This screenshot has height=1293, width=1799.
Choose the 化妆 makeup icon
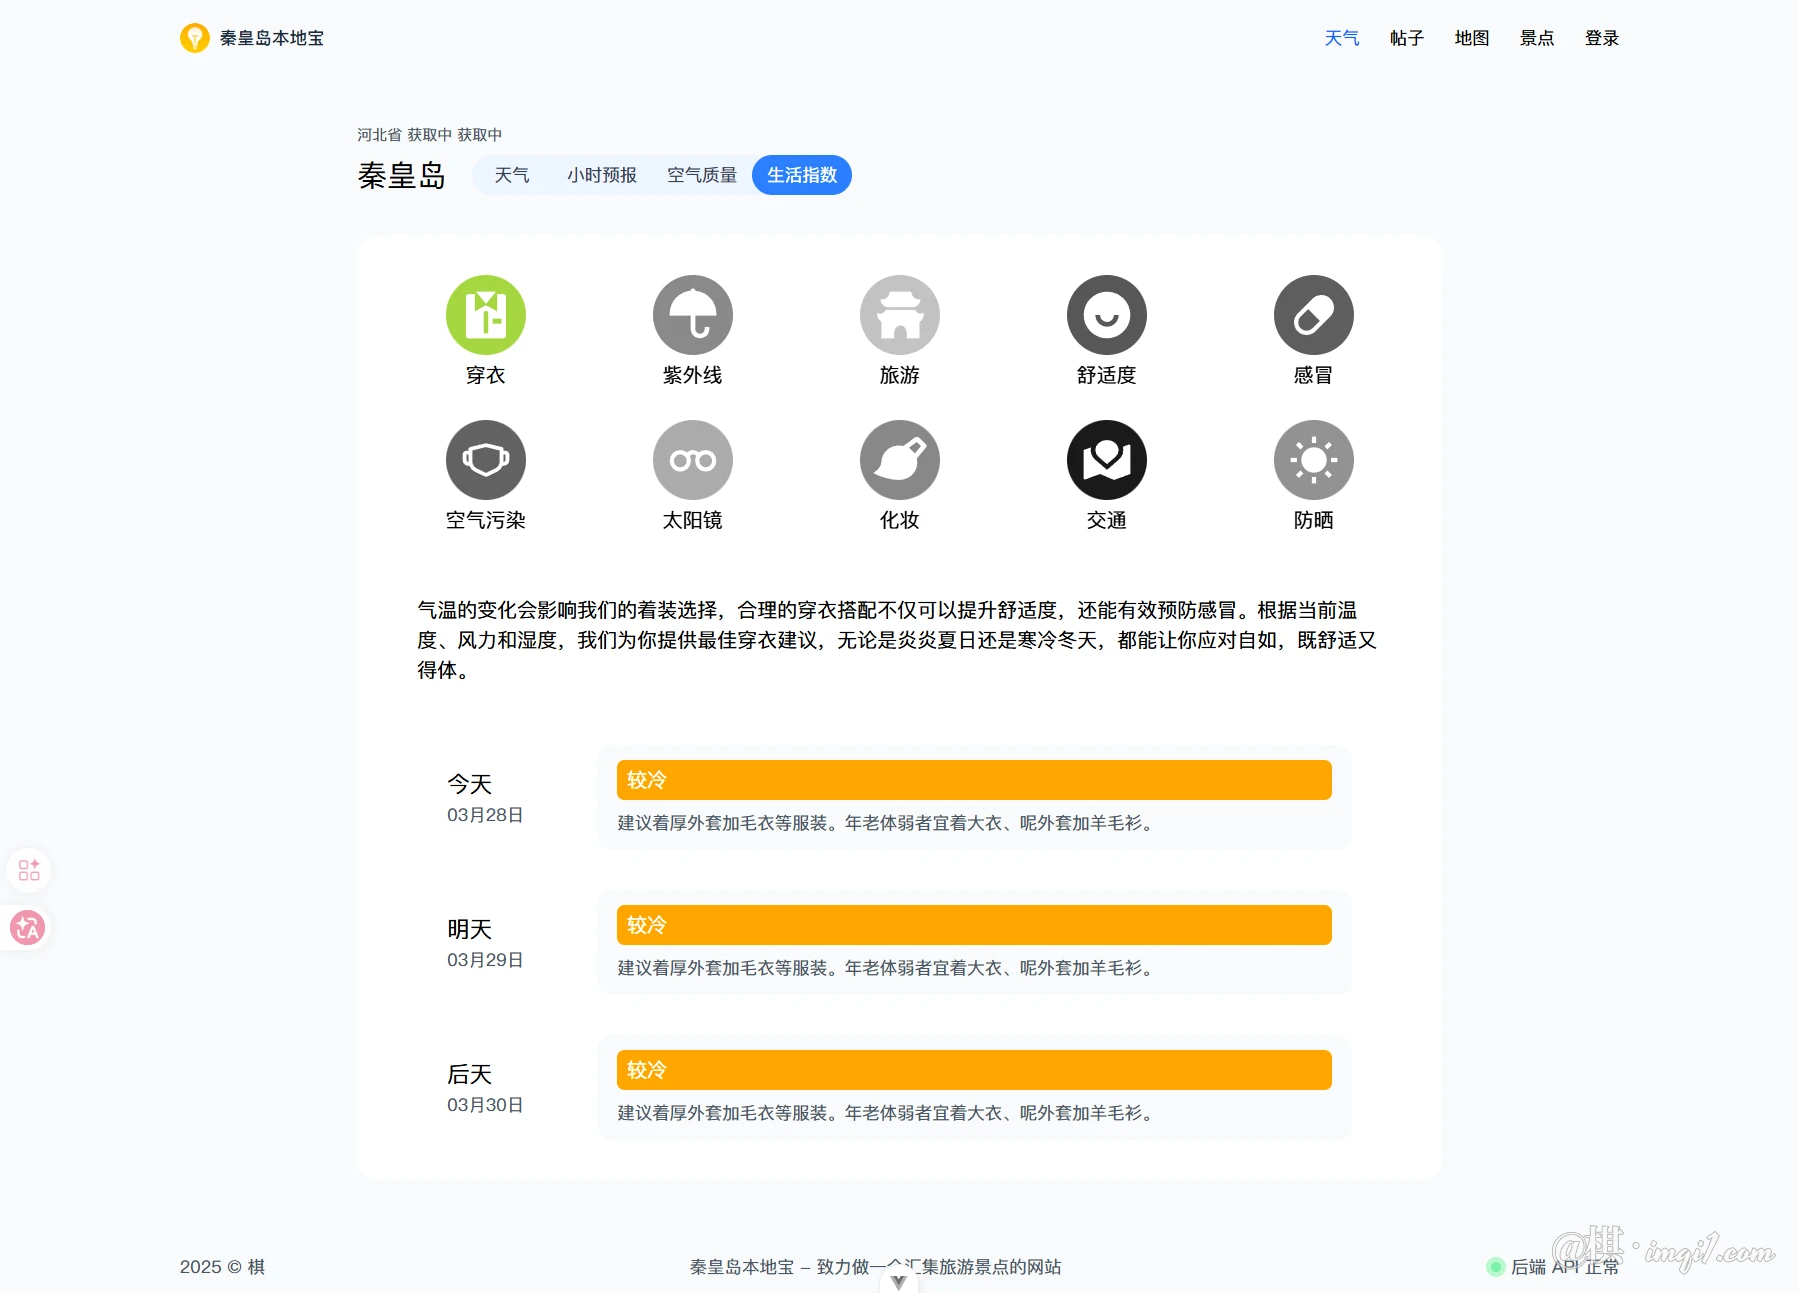pos(899,460)
